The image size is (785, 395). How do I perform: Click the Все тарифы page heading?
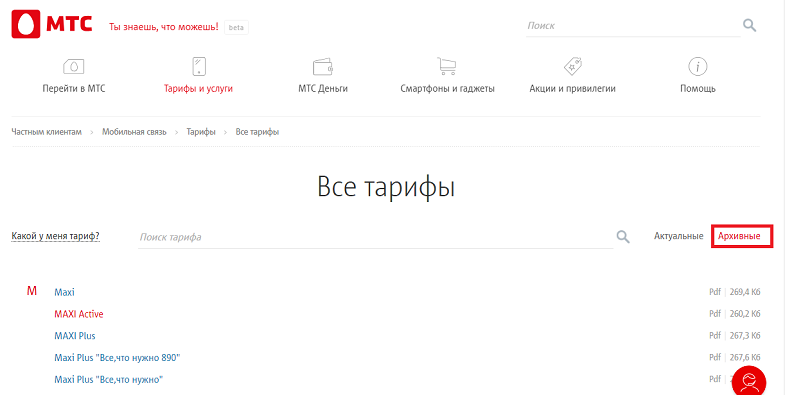[x=386, y=187]
